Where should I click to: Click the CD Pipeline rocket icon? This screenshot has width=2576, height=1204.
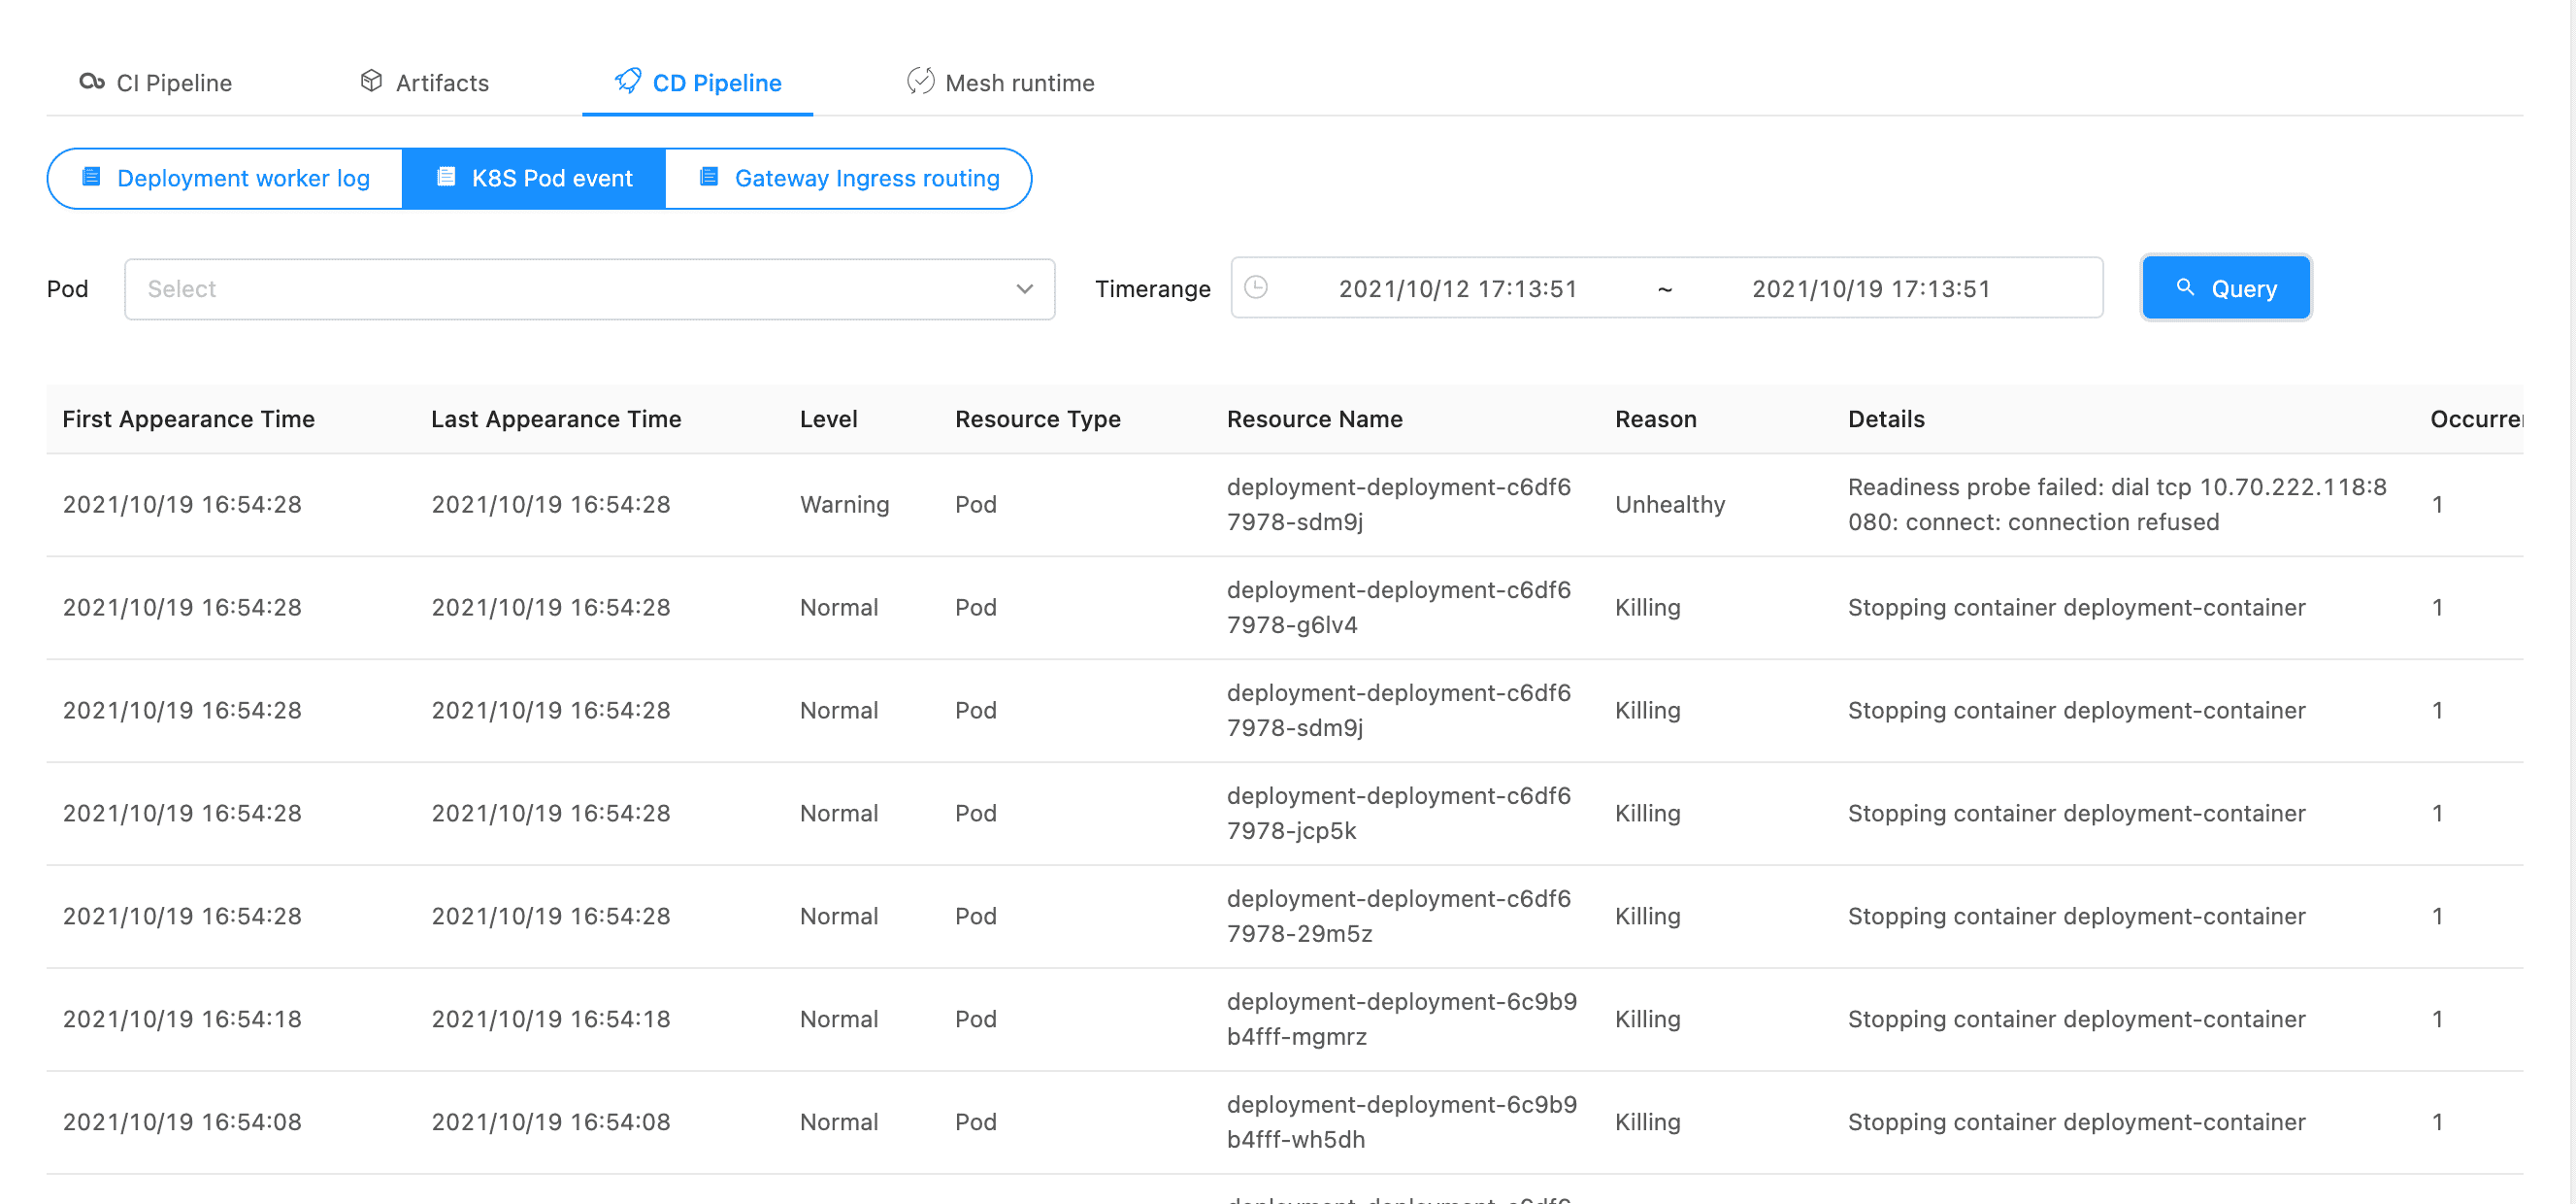pos(628,81)
